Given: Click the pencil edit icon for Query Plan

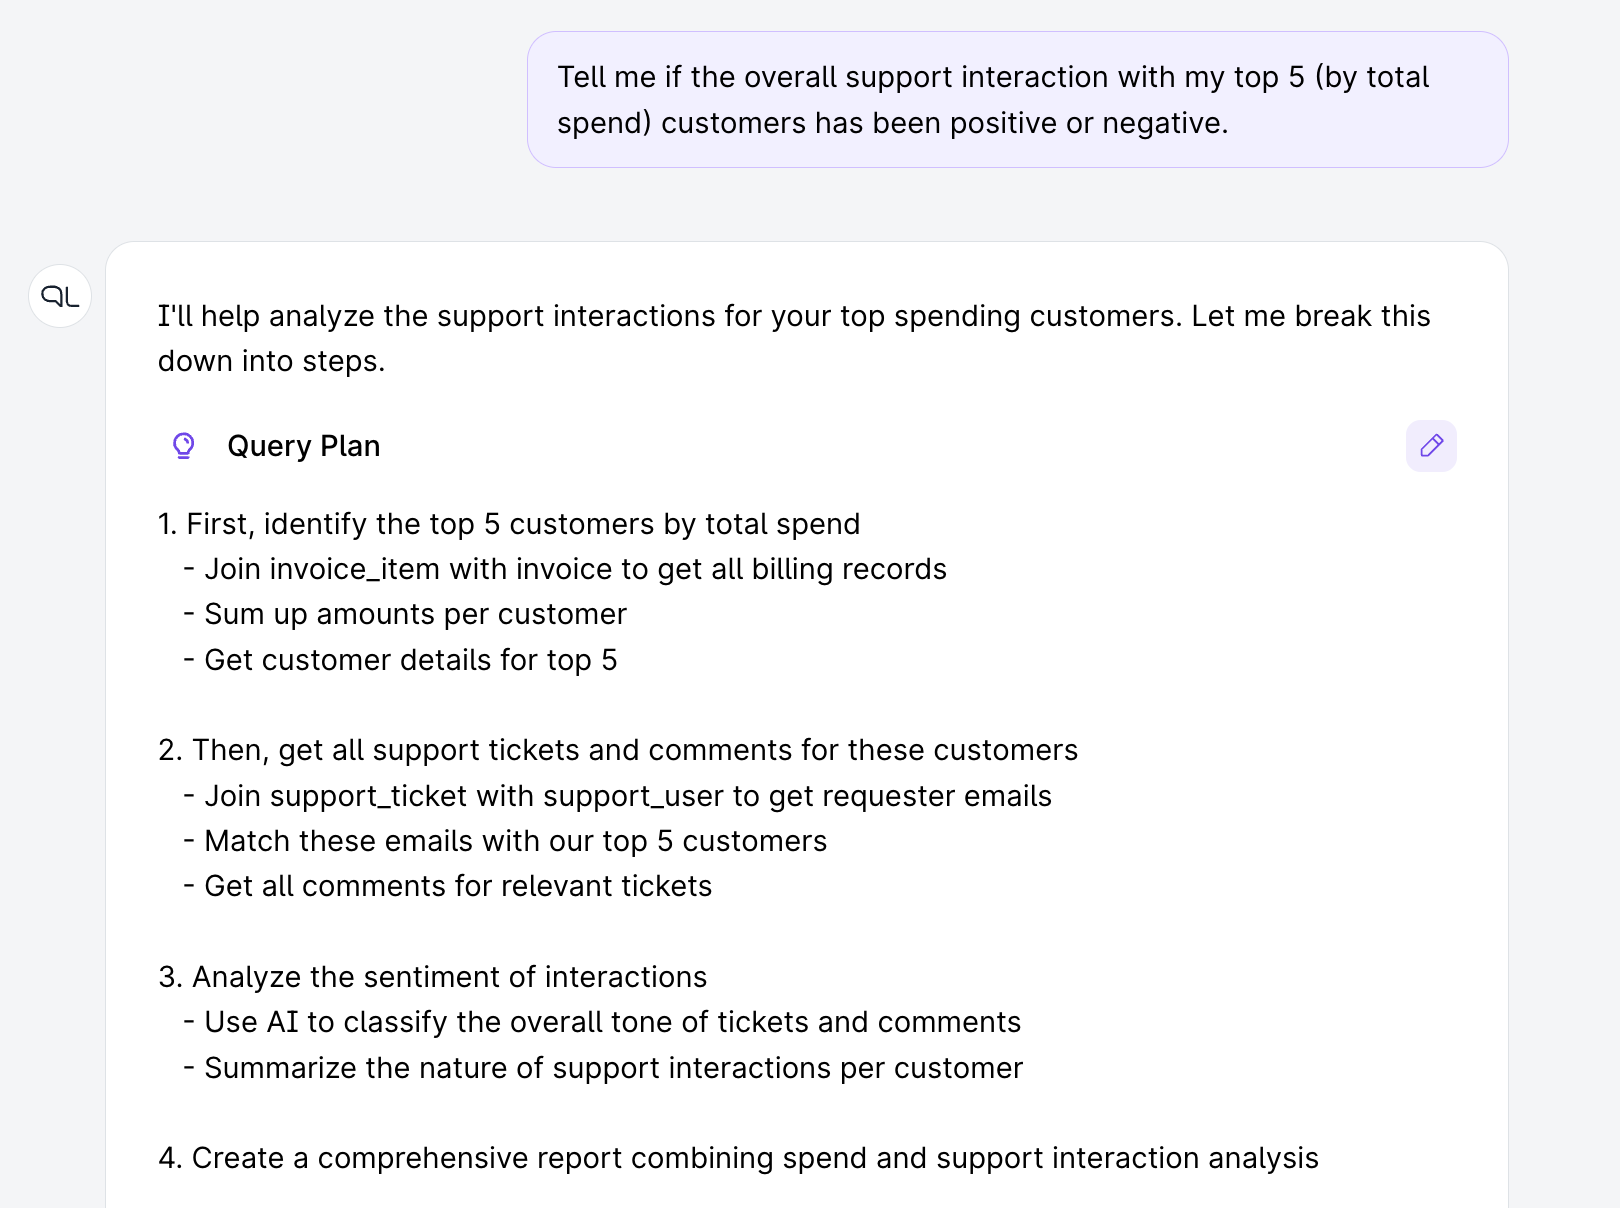Looking at the screenshot, I should click(1431, 446).
